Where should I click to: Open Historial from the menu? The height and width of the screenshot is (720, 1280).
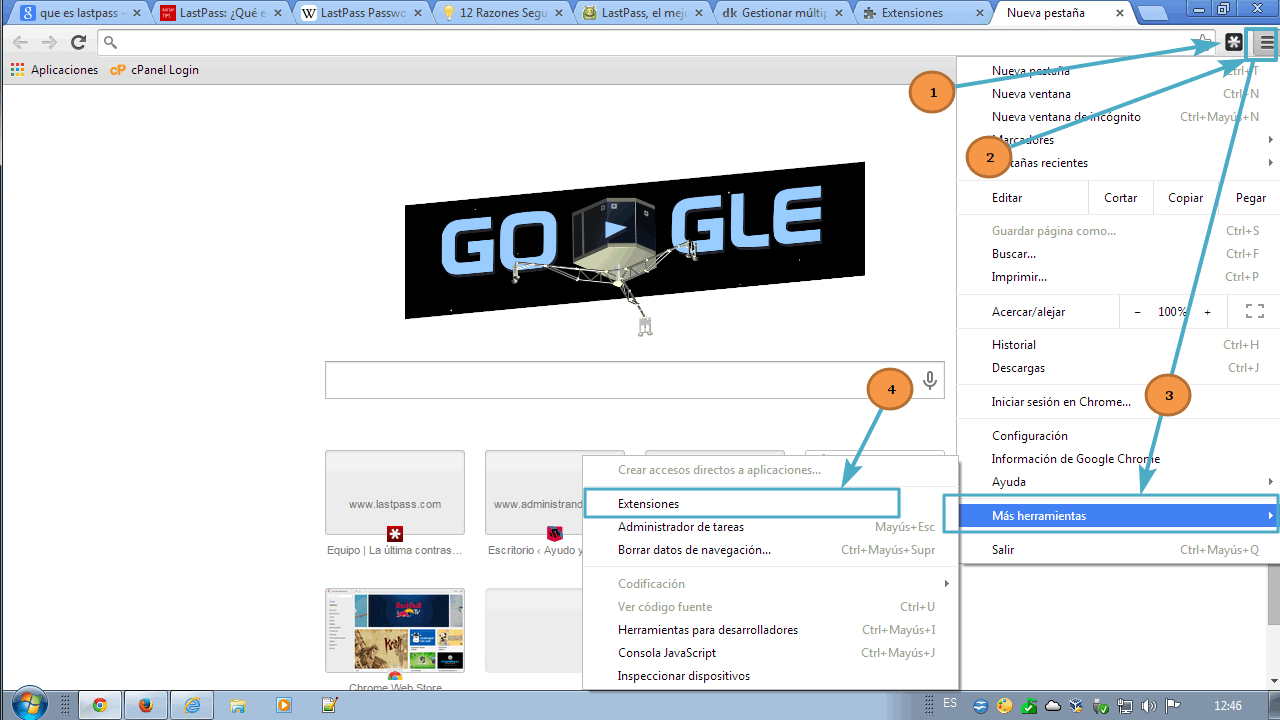[x=1118, y=345]
